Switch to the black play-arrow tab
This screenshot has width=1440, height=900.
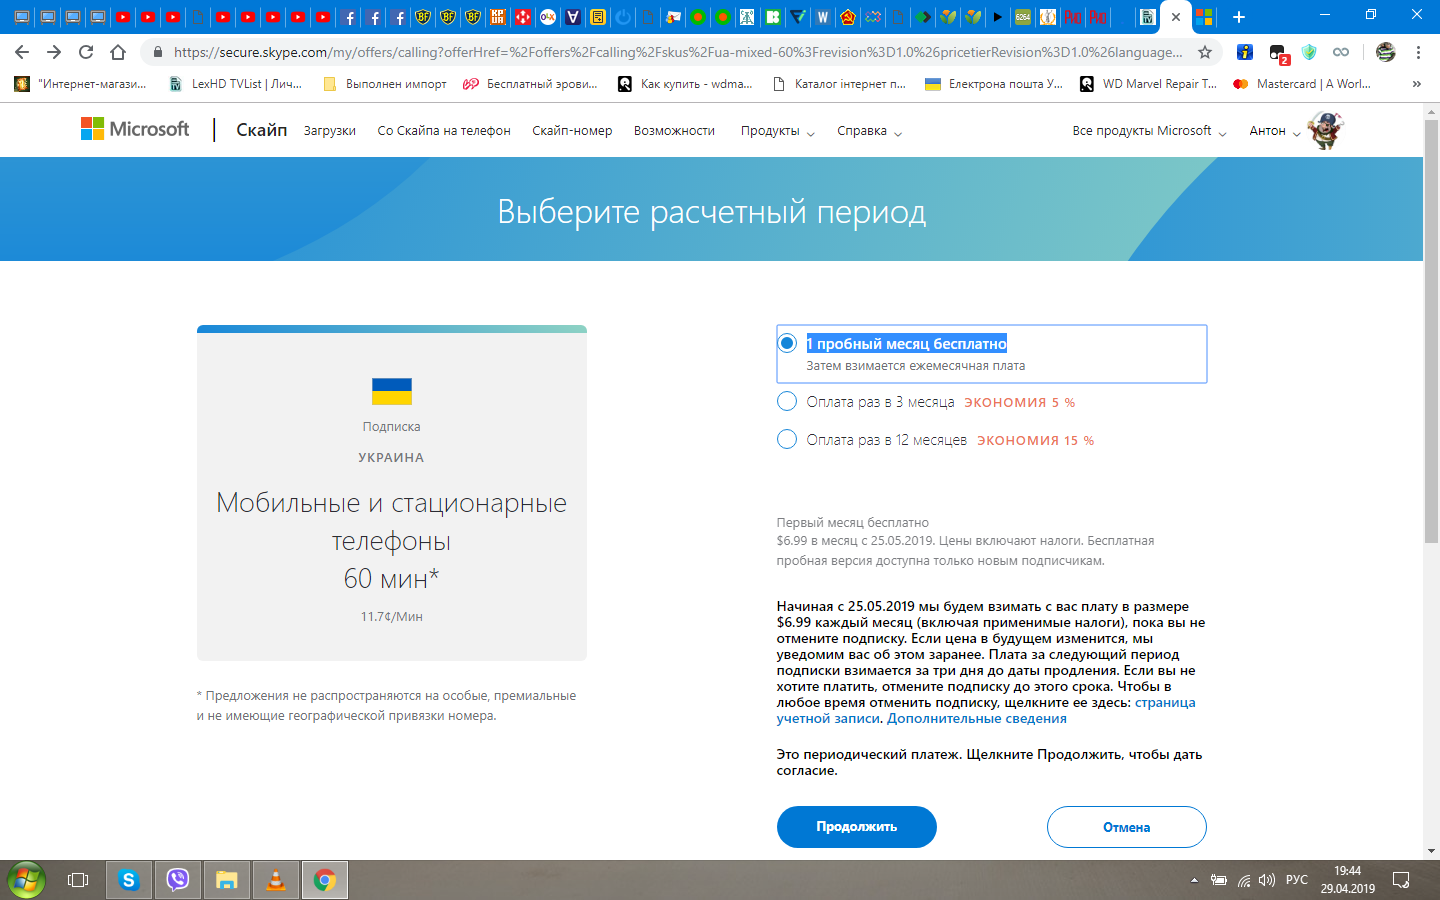[x=998, y=17]
